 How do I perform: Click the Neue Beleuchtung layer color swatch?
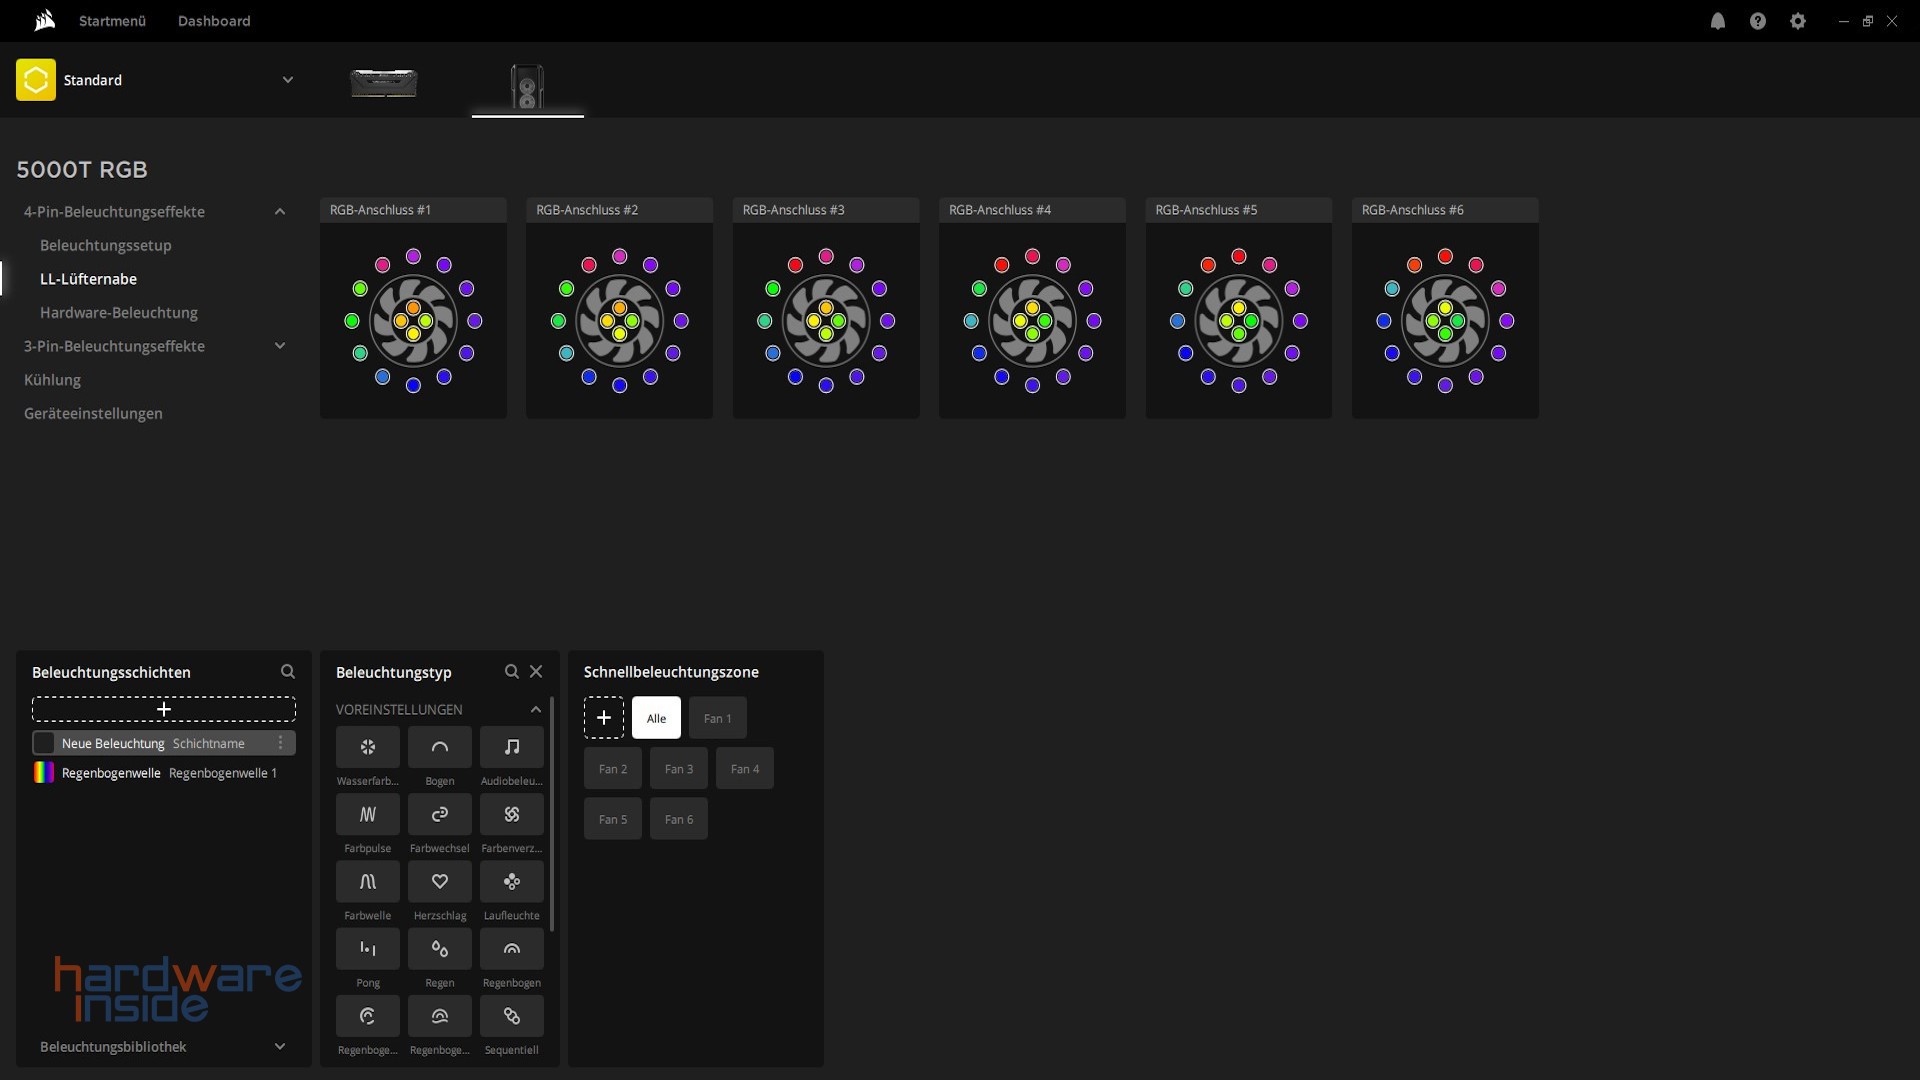44,743
